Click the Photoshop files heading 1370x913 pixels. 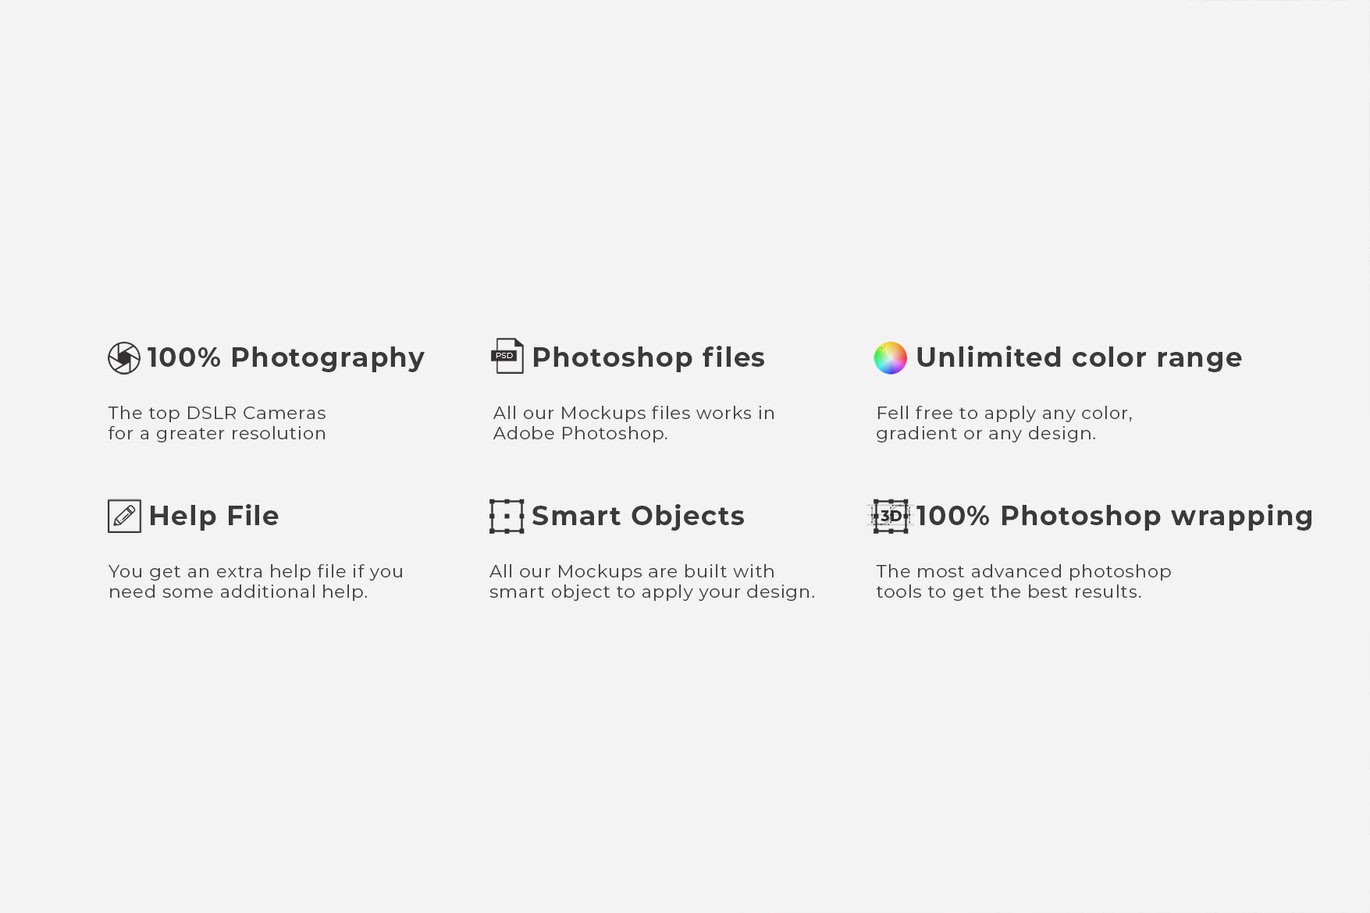click(x=648, y=358)
